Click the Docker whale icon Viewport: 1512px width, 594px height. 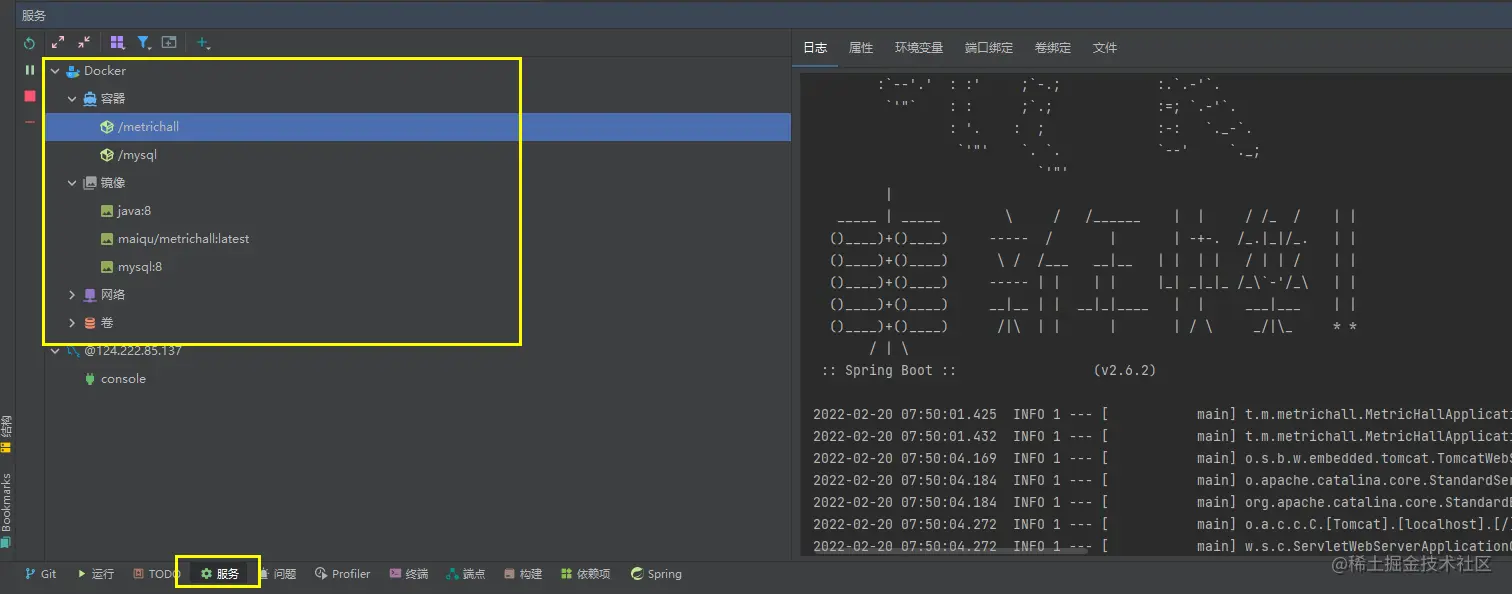point(72,71)
